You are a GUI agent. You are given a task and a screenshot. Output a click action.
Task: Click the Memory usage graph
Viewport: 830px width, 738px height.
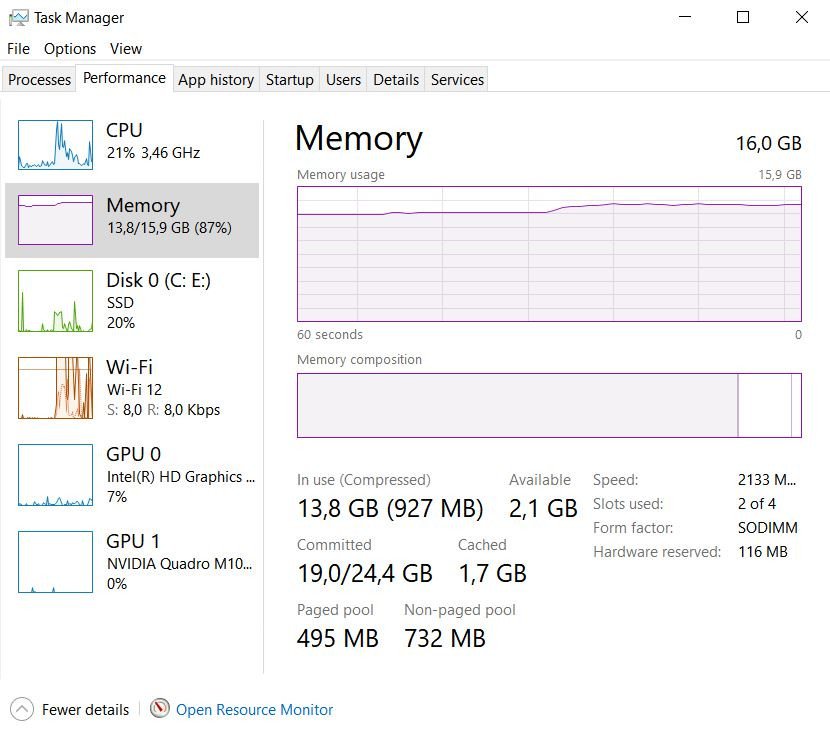coord(548,253)
